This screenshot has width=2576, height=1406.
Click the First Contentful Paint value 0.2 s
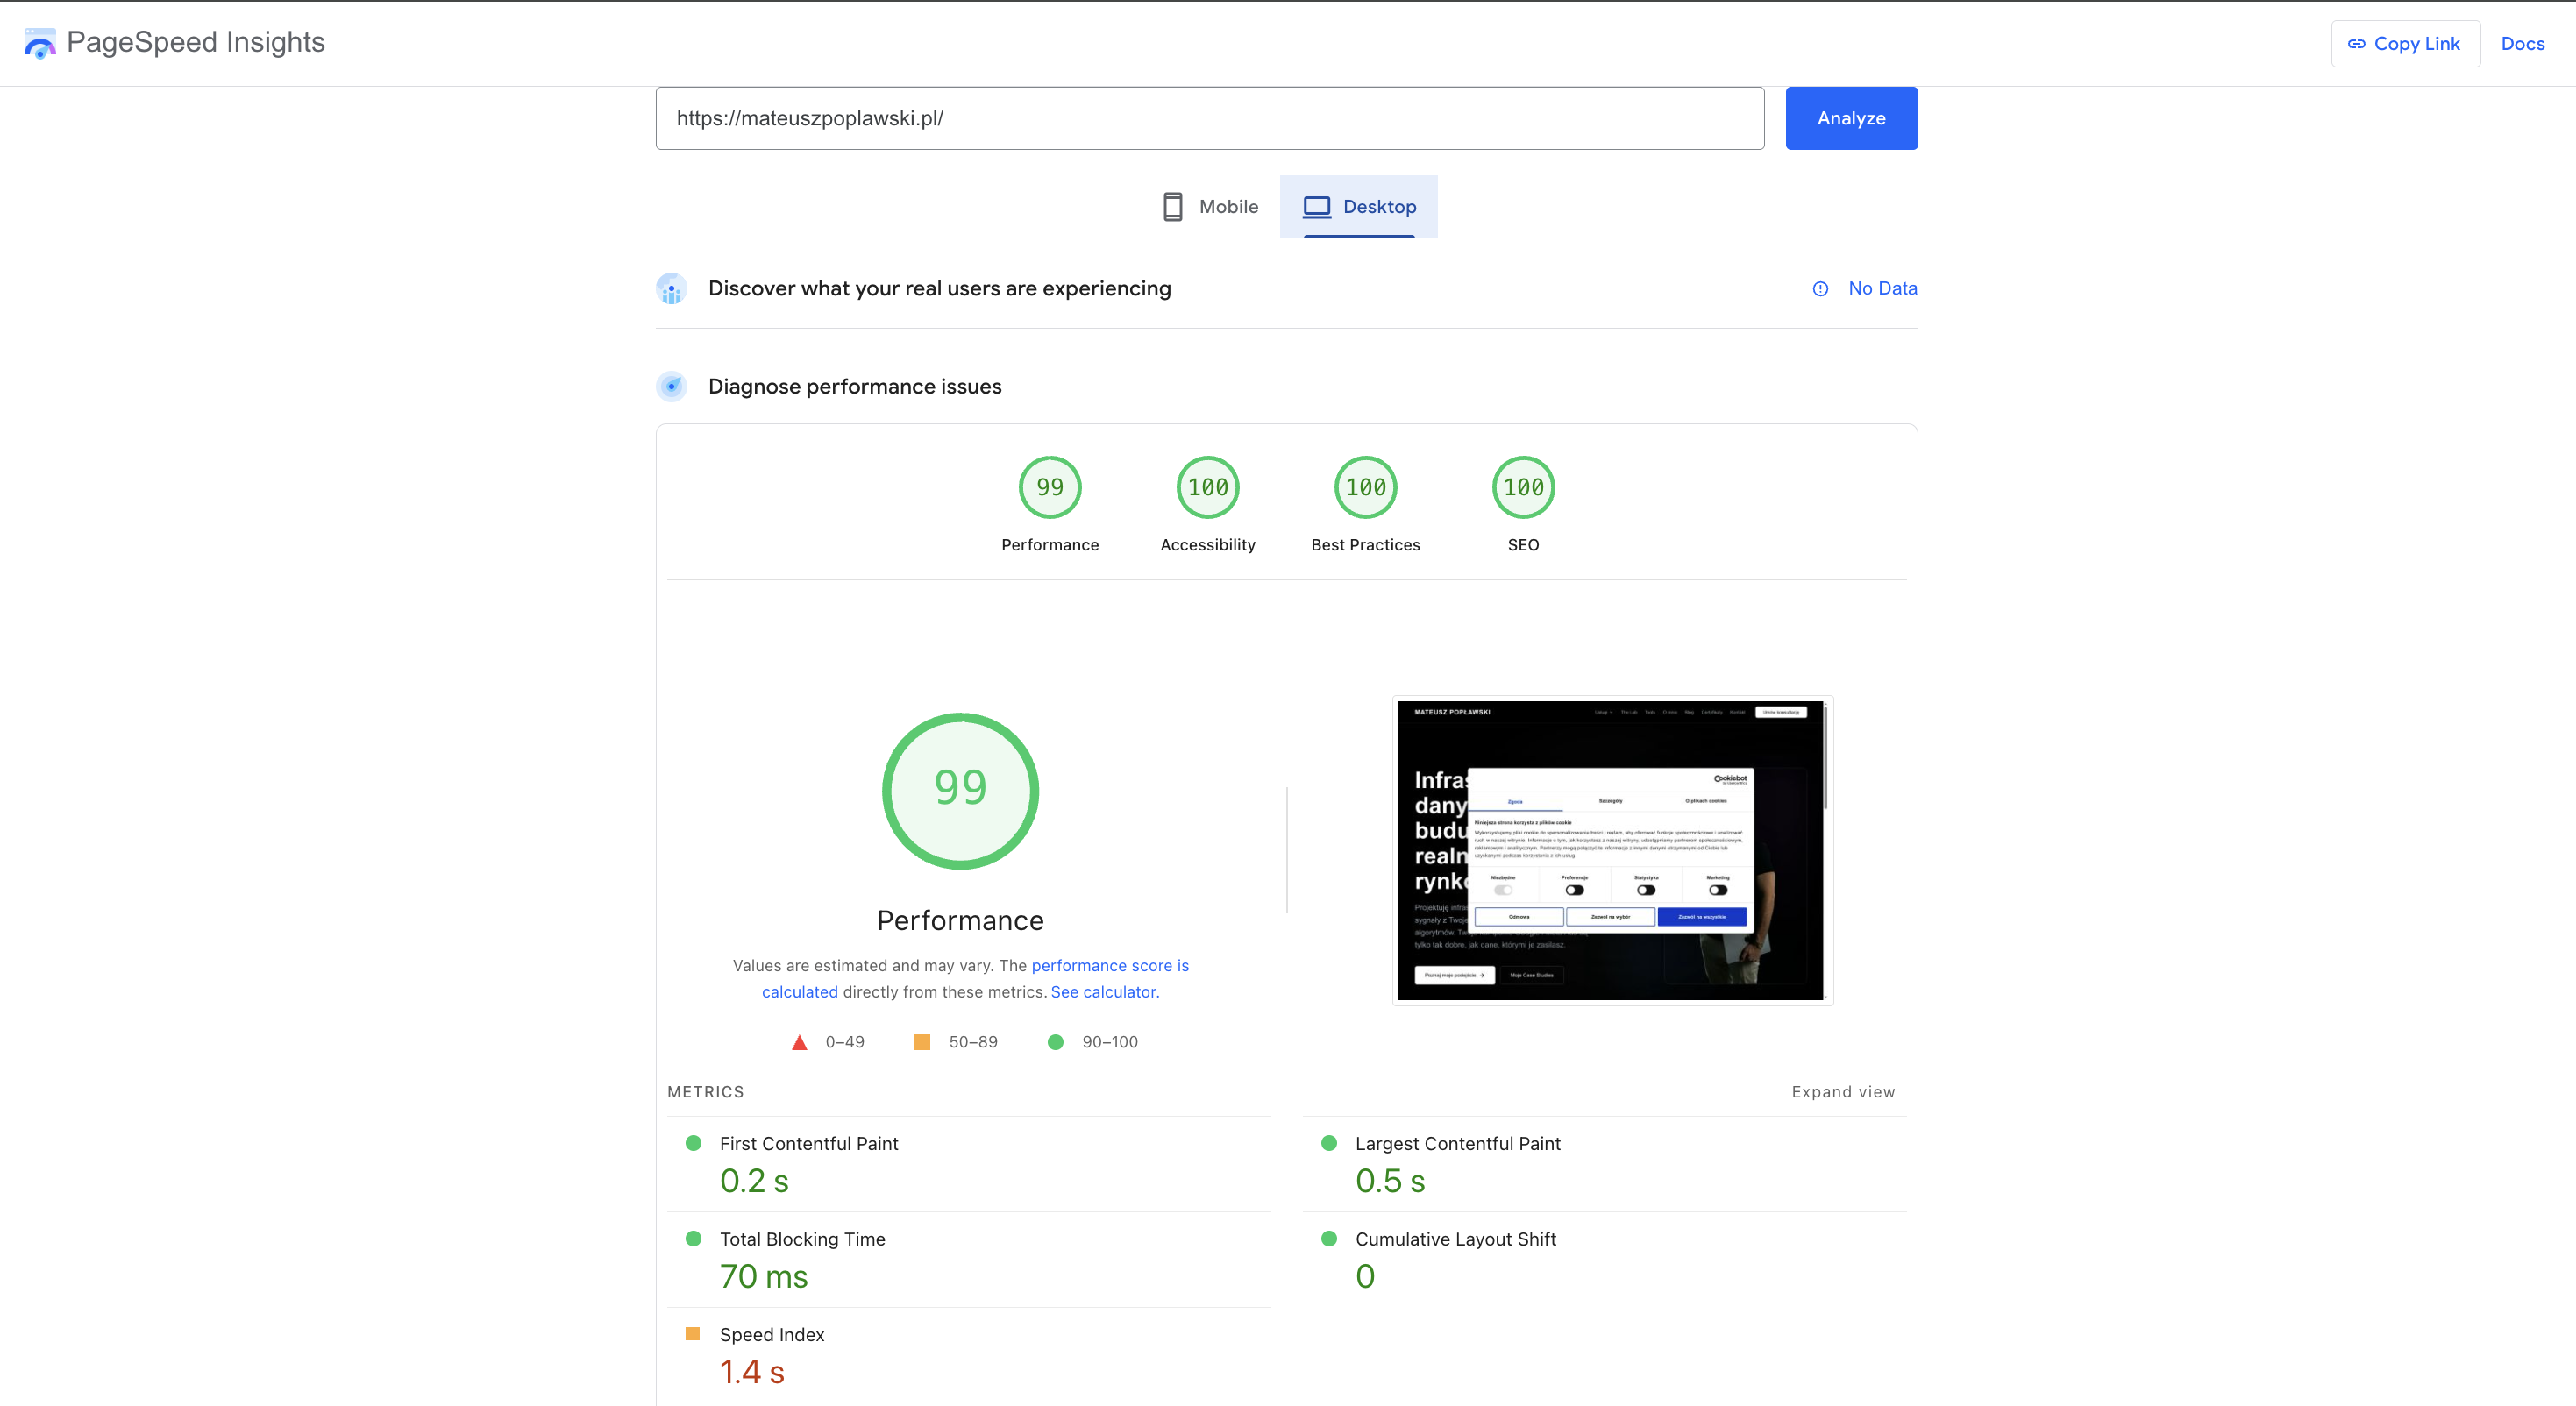click(754, 1181)
